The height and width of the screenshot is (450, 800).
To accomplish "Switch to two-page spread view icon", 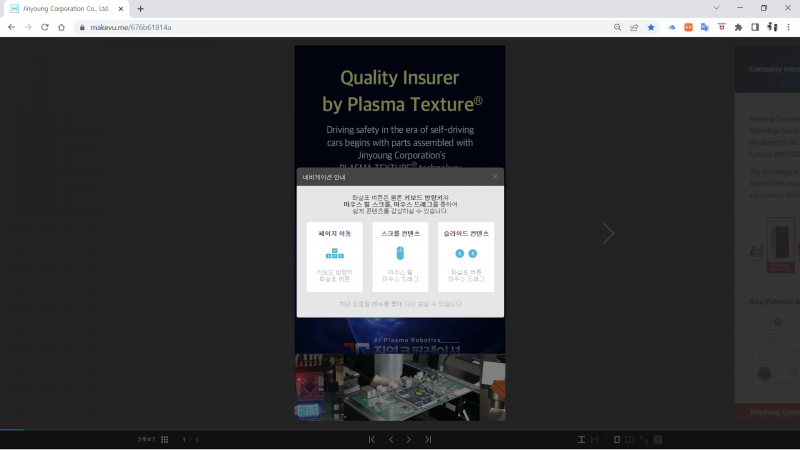I will pyautogui.click(x=630, y=439).
